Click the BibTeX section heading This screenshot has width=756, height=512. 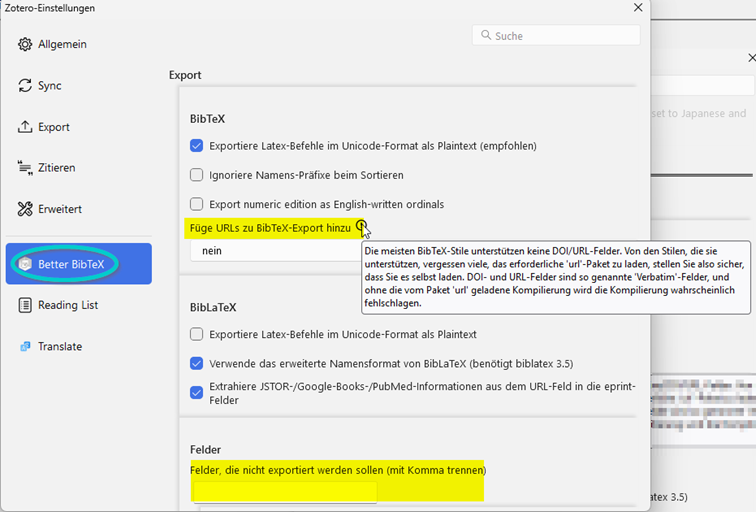(207, 119)
